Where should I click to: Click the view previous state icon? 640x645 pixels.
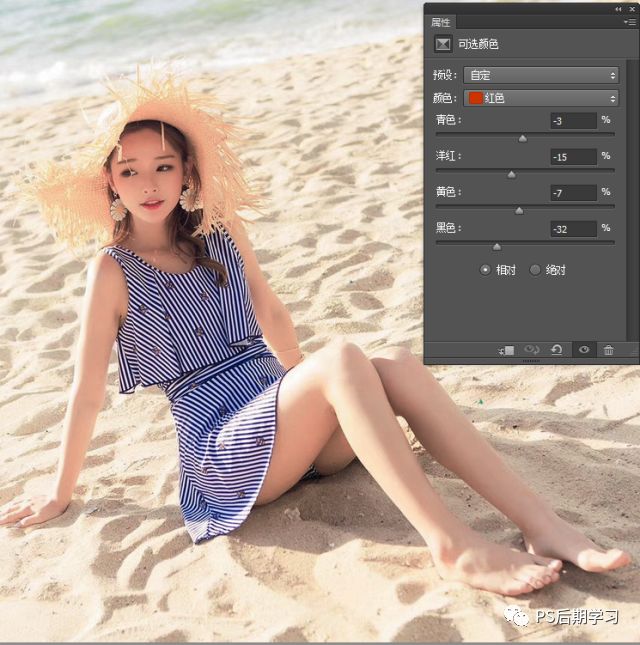(x=531, y=350)
